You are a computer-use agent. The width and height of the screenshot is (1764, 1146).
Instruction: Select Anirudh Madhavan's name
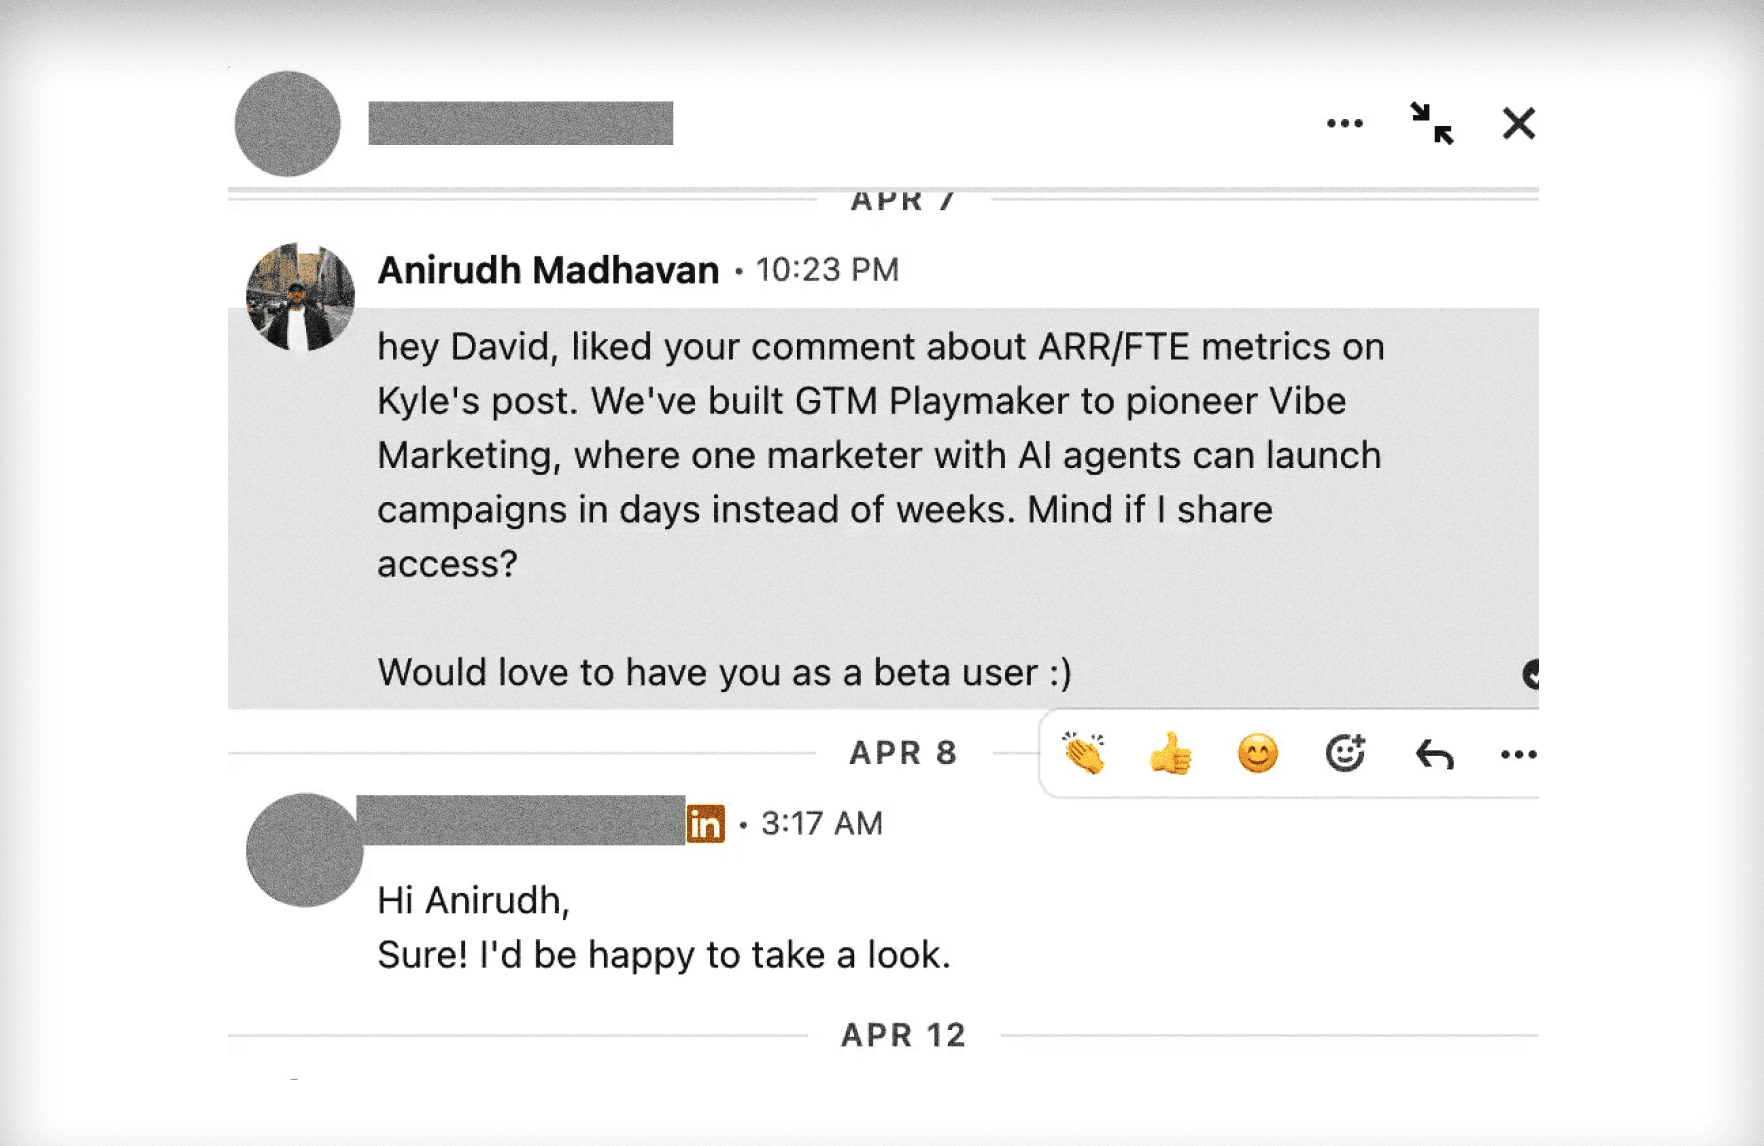click(x=548, y=269)
